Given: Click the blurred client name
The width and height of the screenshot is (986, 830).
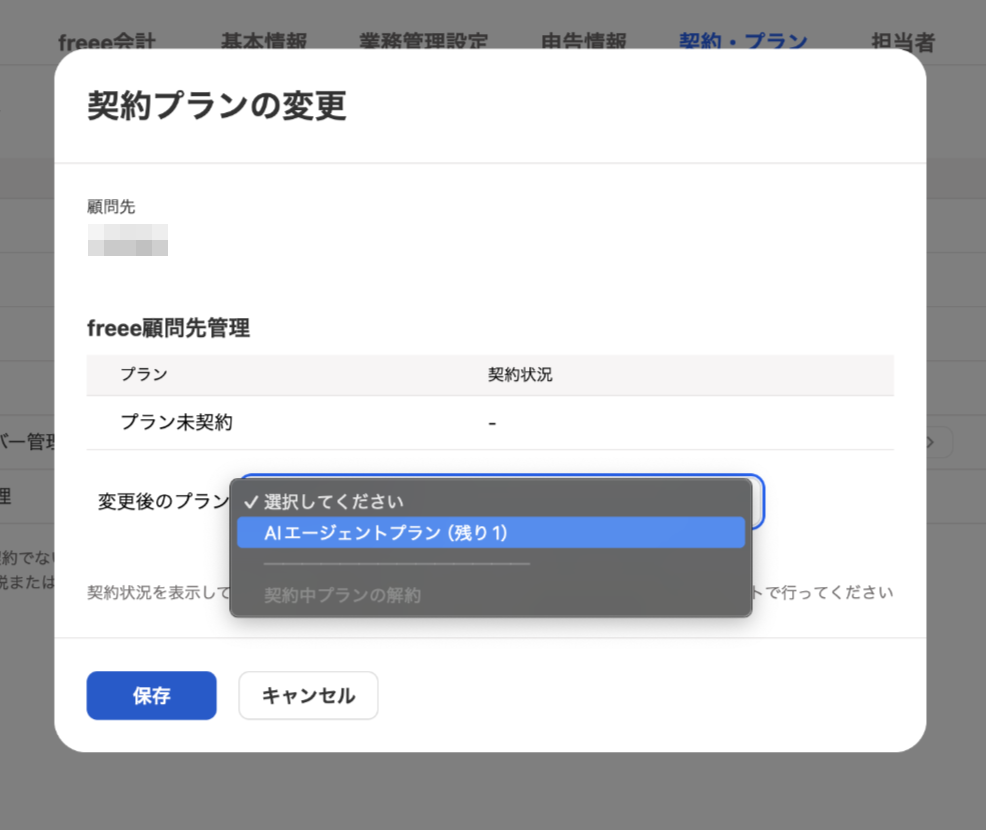Looking at the screenshot, I should (x=128, y=240).
